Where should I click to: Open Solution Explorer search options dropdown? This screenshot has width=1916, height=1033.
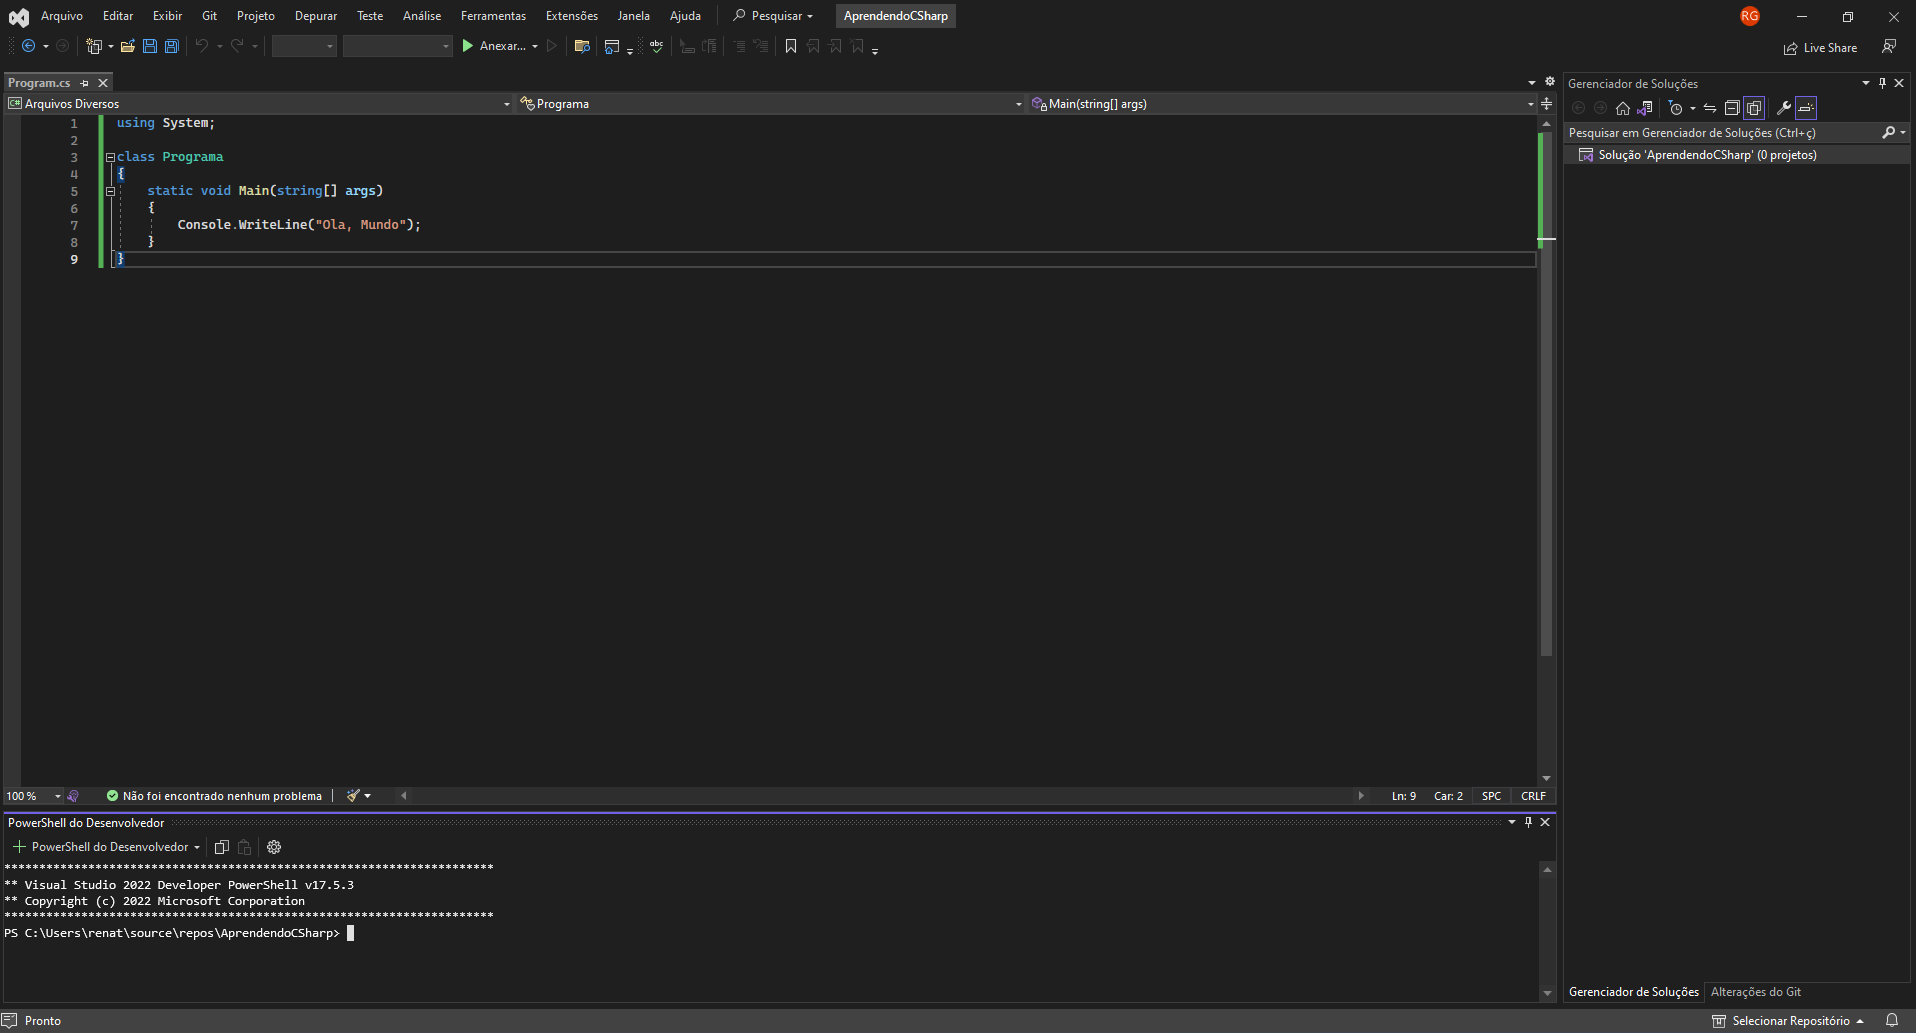coord(1903,133)
